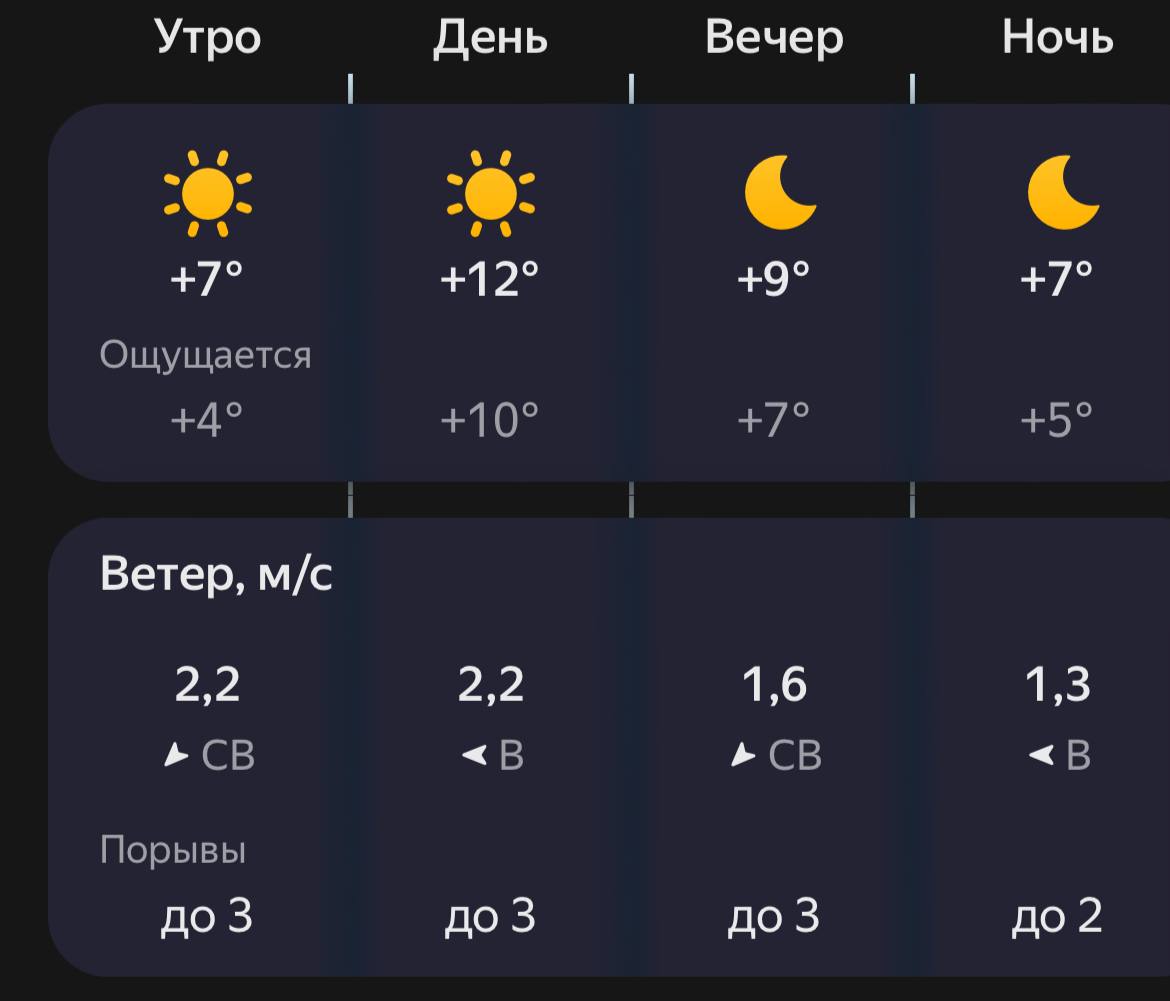Image resolution: width=1170 pixels, height=1001 pixels.
Task: Click the evening СВ wind direction arrow
Action: pyautogui.click(x=743, y=756)
